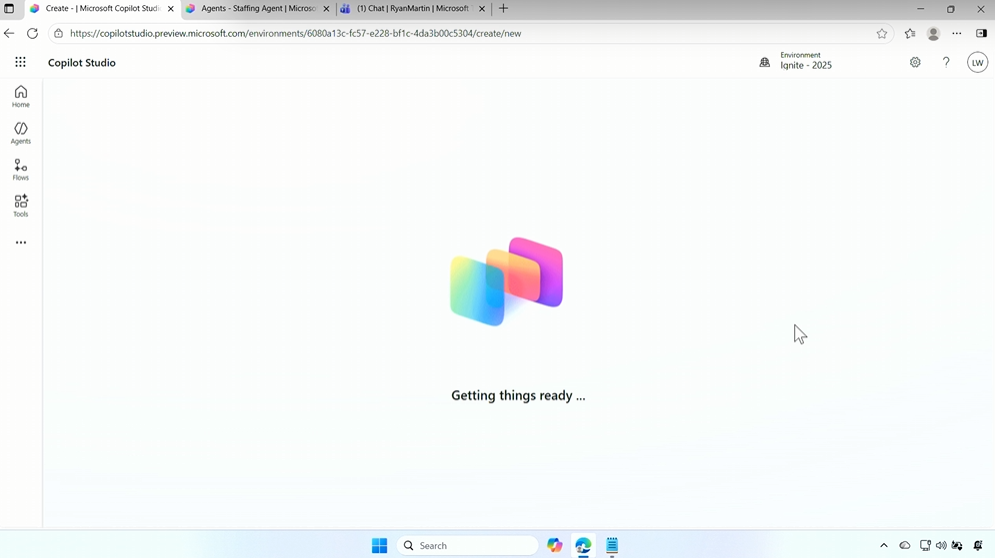
Task: Open the Tools section
Action: (20, 206)
